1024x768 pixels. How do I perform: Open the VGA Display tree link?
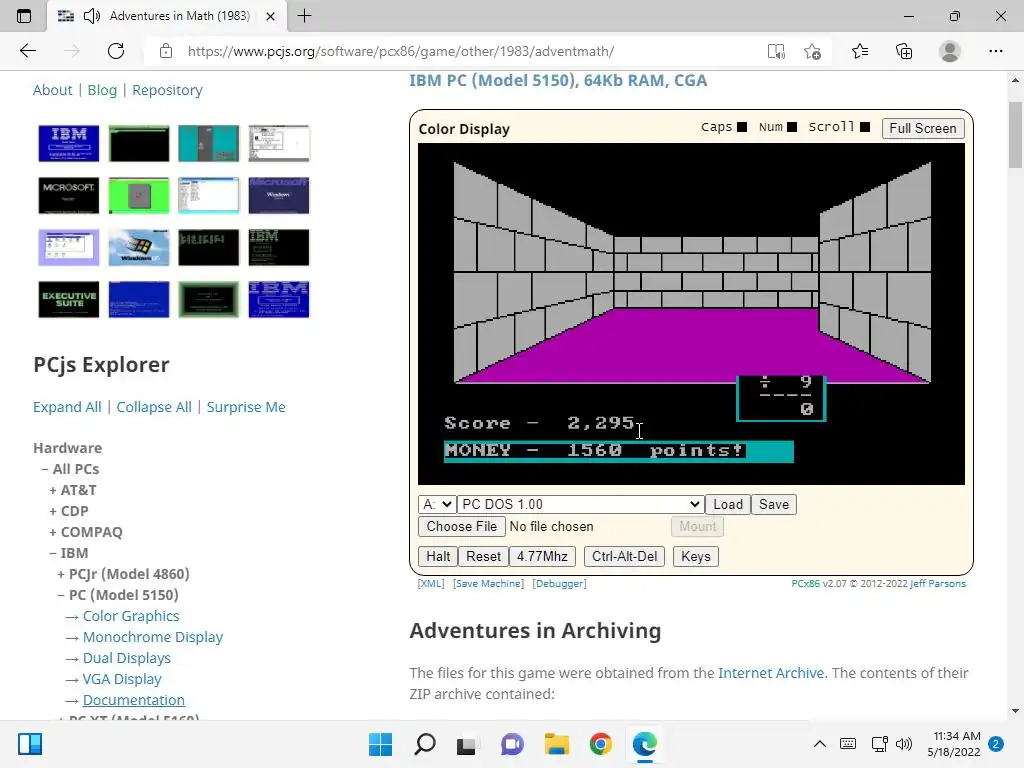122,679
